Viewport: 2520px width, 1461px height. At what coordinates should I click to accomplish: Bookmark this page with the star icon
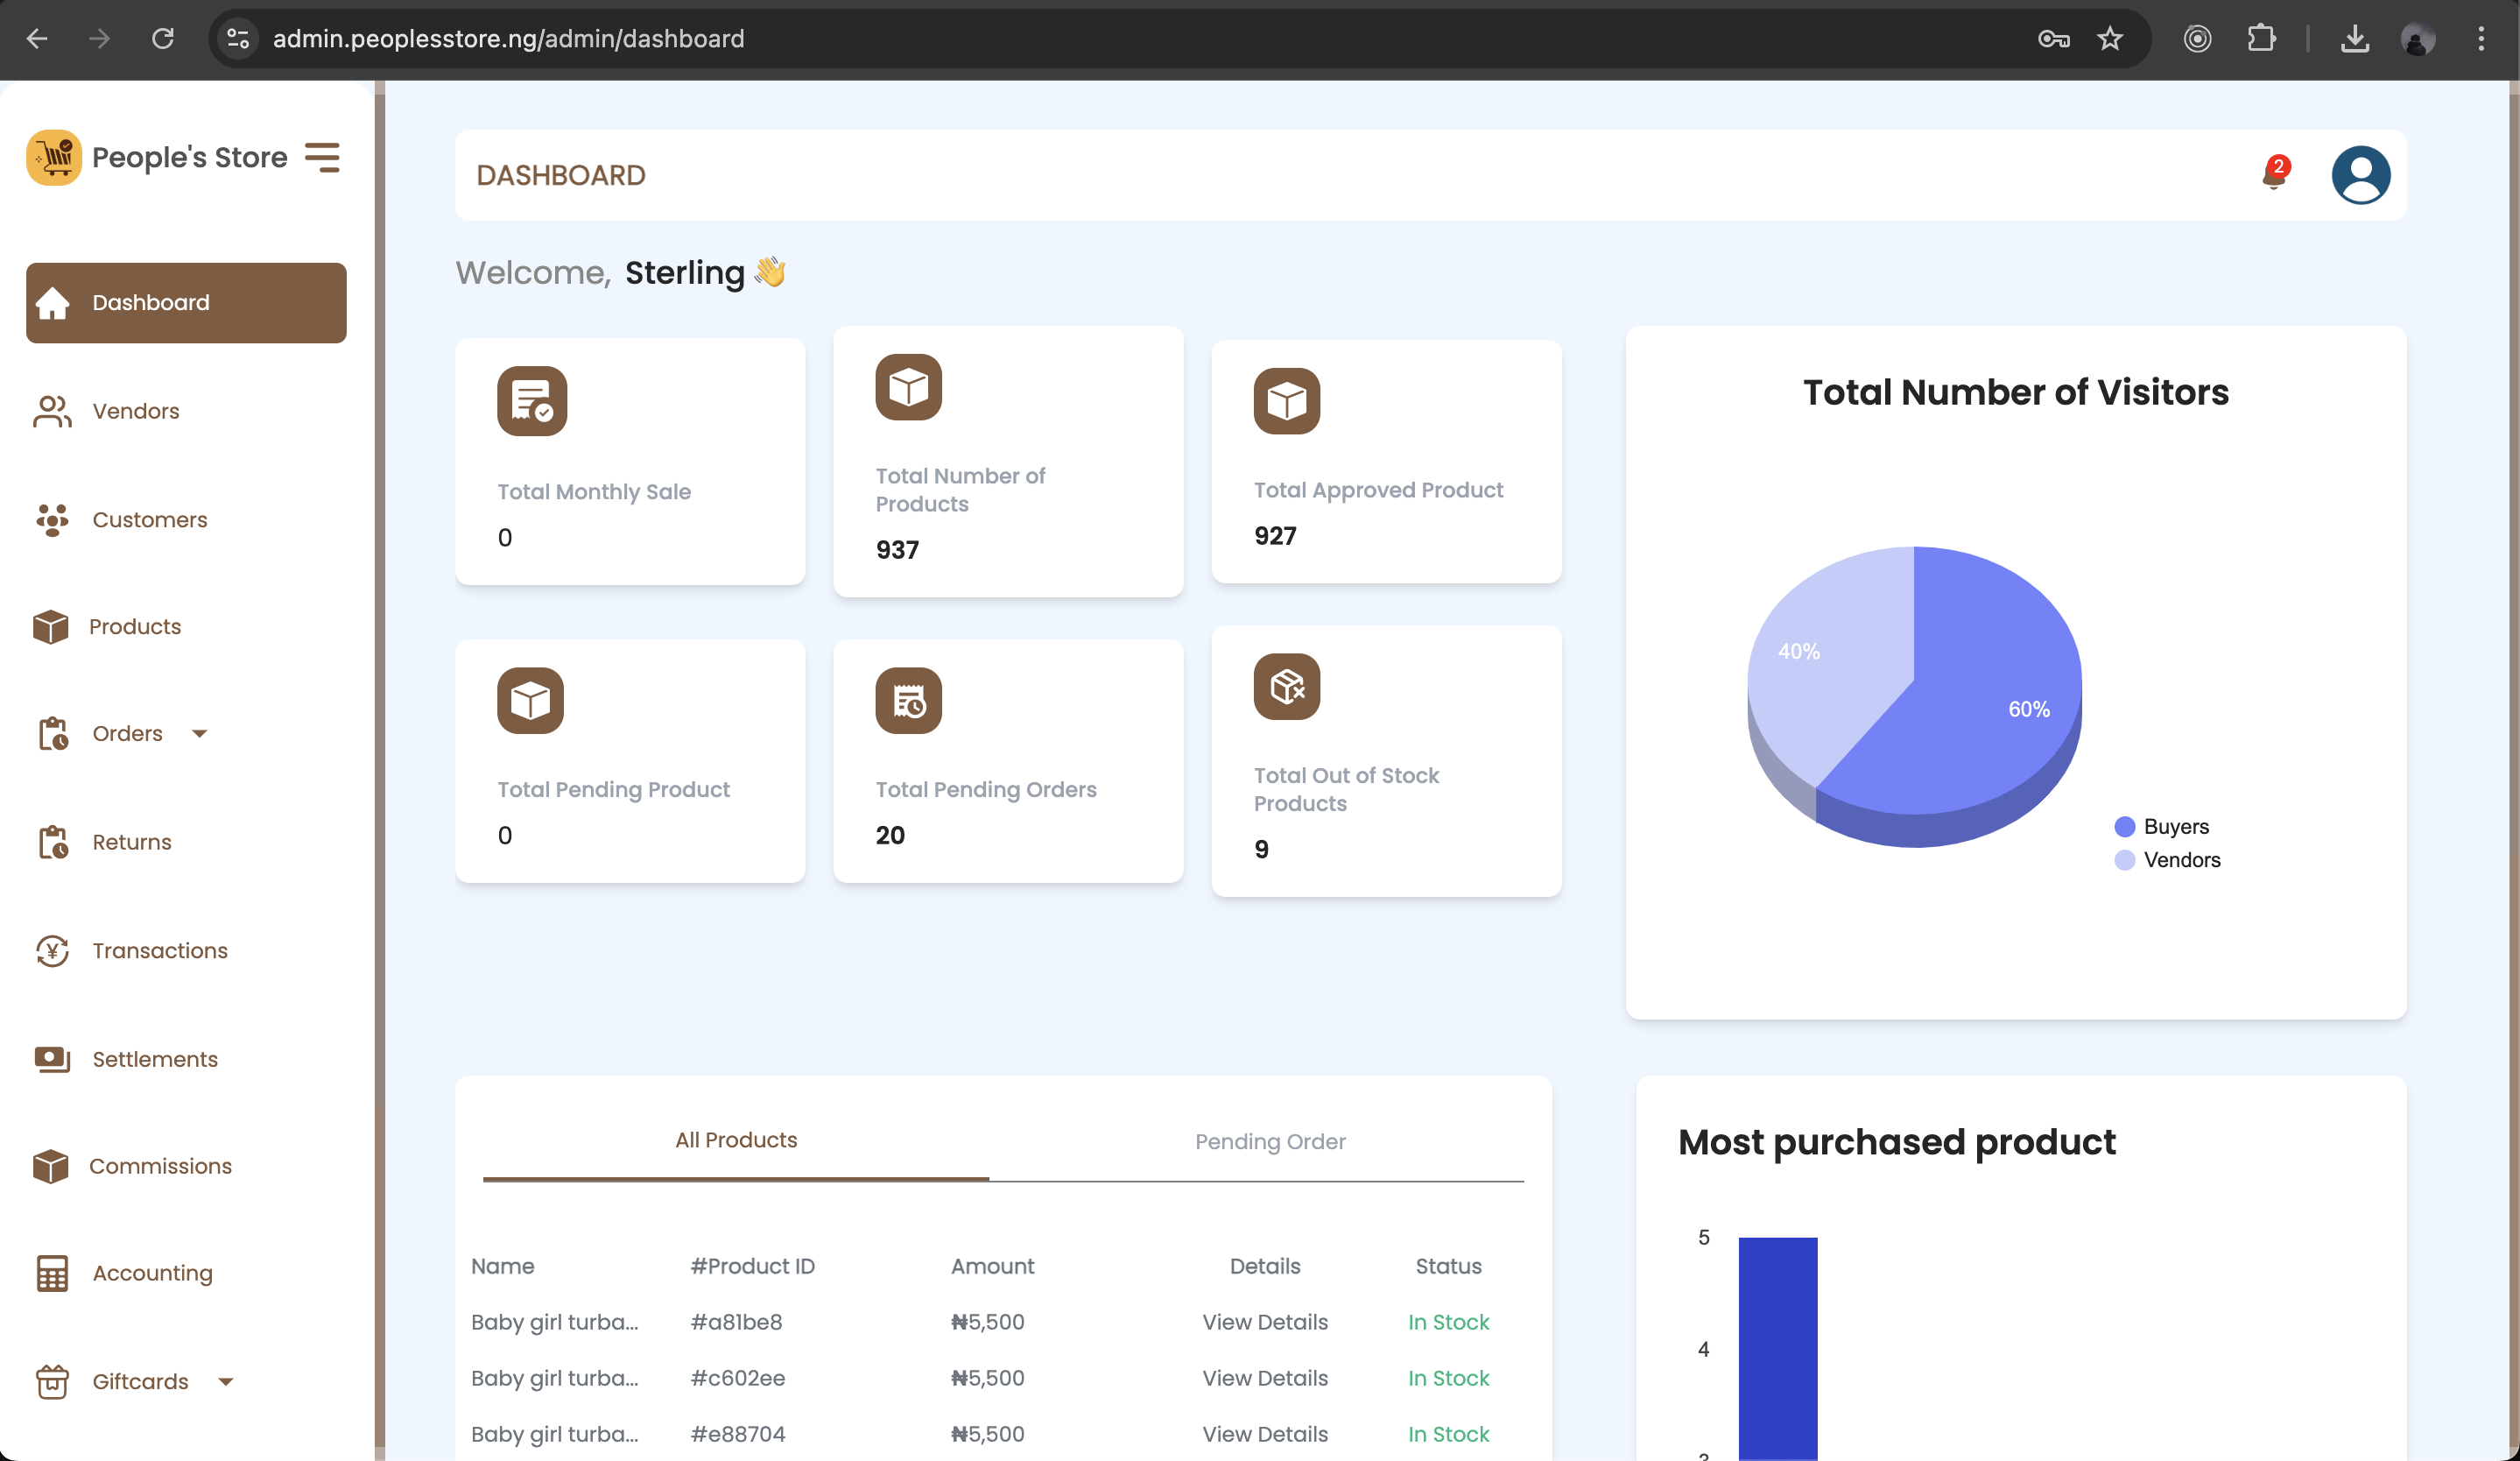[2109, 39]
